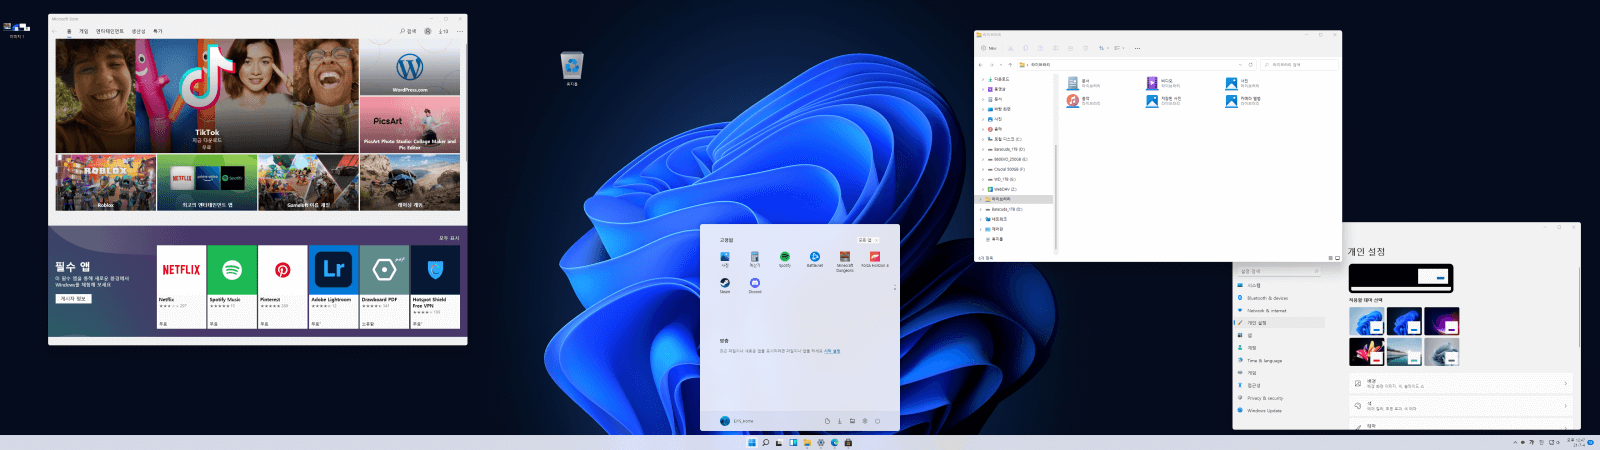Open downloads indicator in Microsoft Store
This screenshot has height=450, width=1600.
click(x=443, y=31)
